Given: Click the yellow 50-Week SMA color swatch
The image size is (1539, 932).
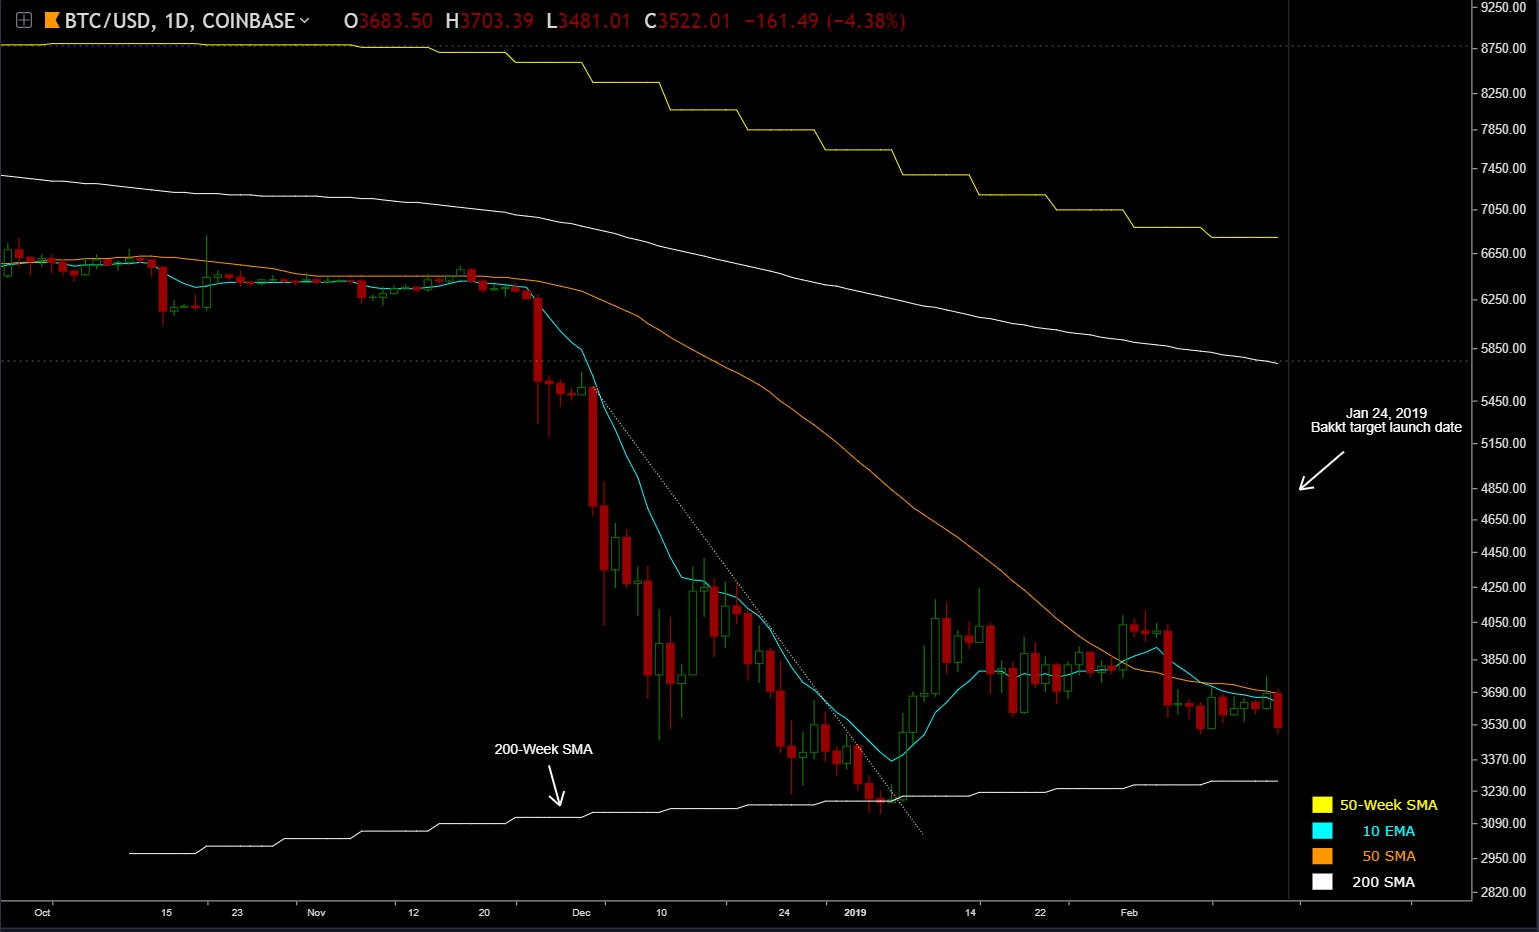Looking at the screenshot, I should click(1322, 805).
